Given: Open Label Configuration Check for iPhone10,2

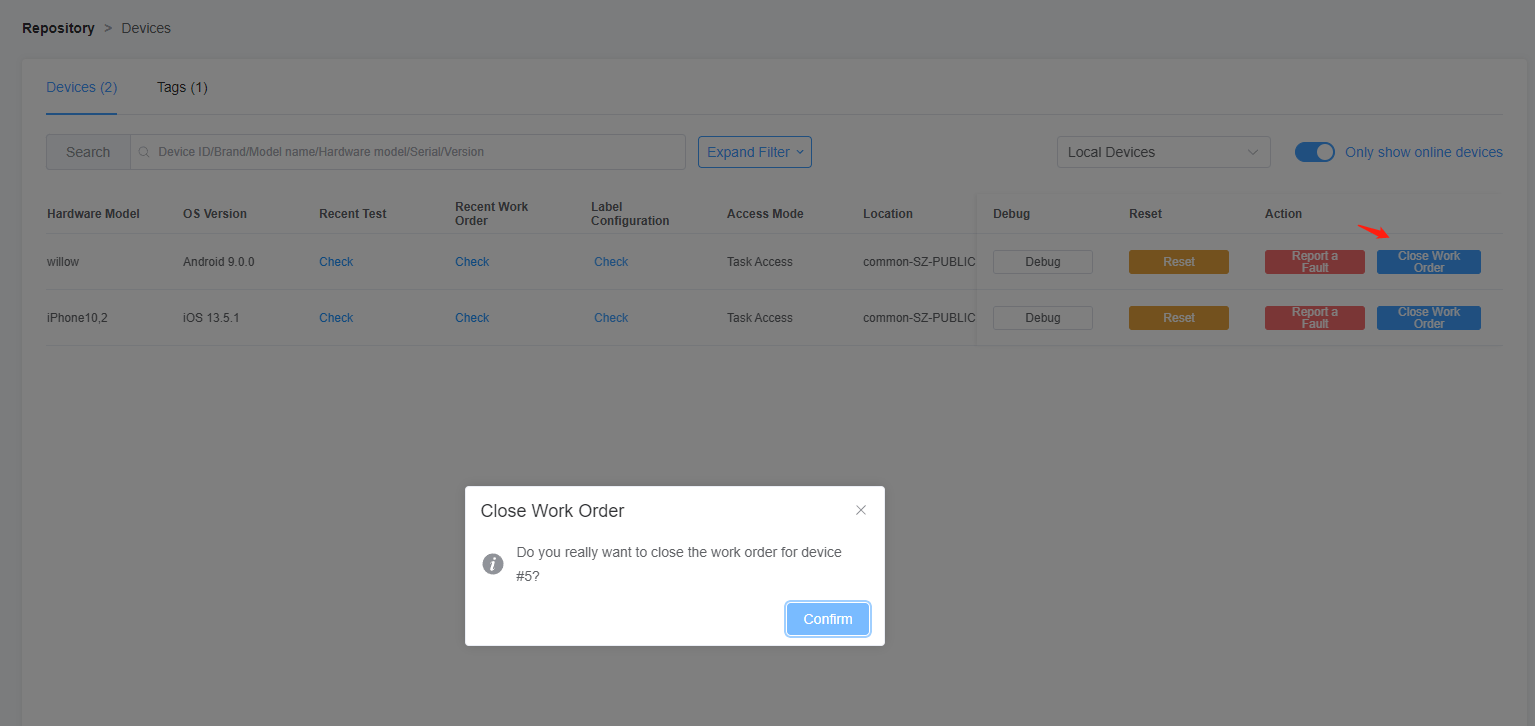Looking at the screenshot, I should (611, 318).
